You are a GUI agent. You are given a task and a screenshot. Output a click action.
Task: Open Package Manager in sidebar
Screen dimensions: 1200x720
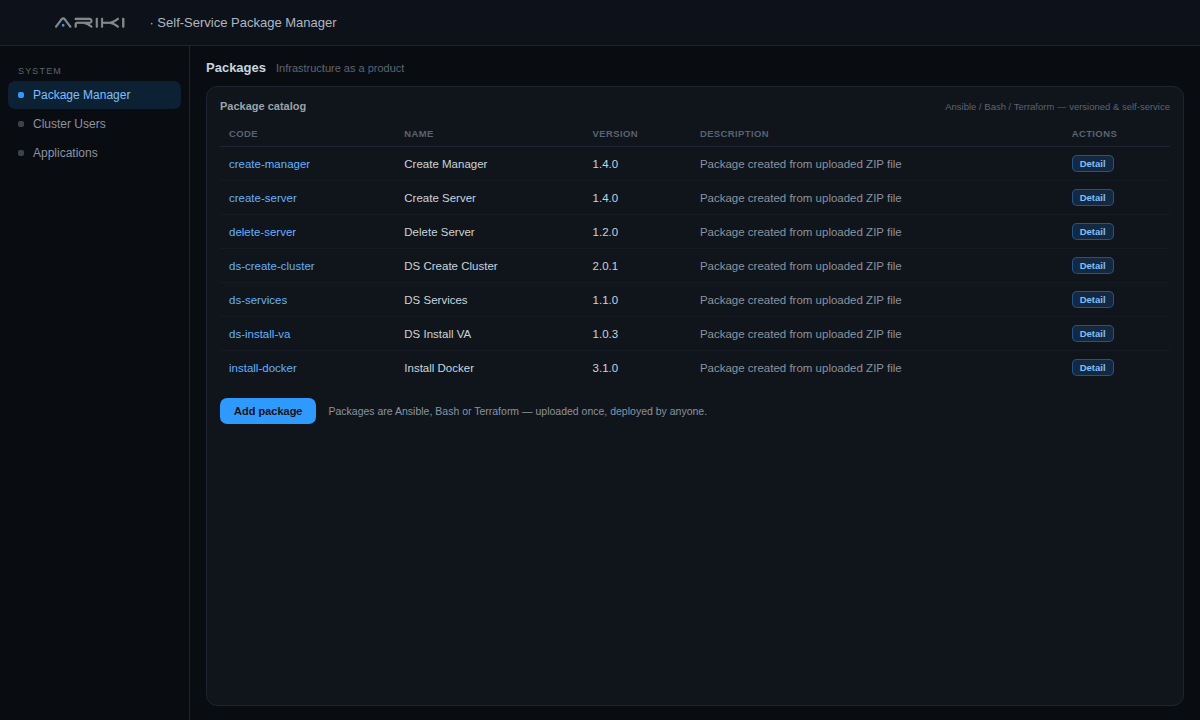tap(94, 95)
